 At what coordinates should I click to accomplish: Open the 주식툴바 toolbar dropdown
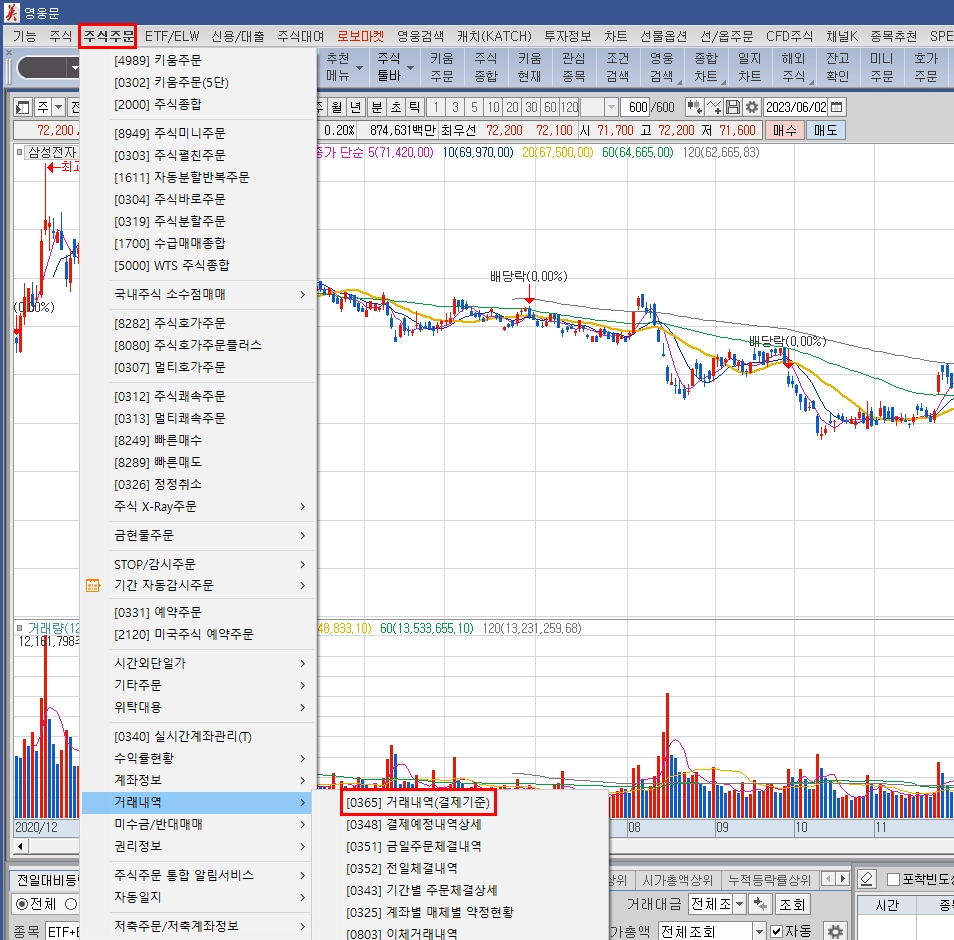tap(411, 68)
